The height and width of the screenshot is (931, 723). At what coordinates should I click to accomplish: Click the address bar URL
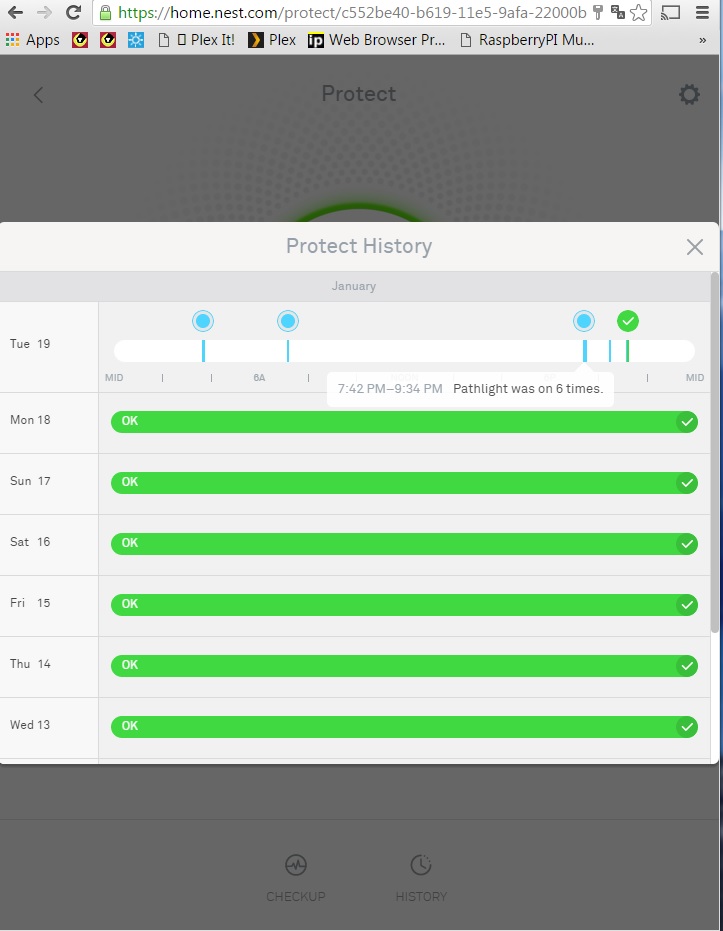click(x=351, y=12)
